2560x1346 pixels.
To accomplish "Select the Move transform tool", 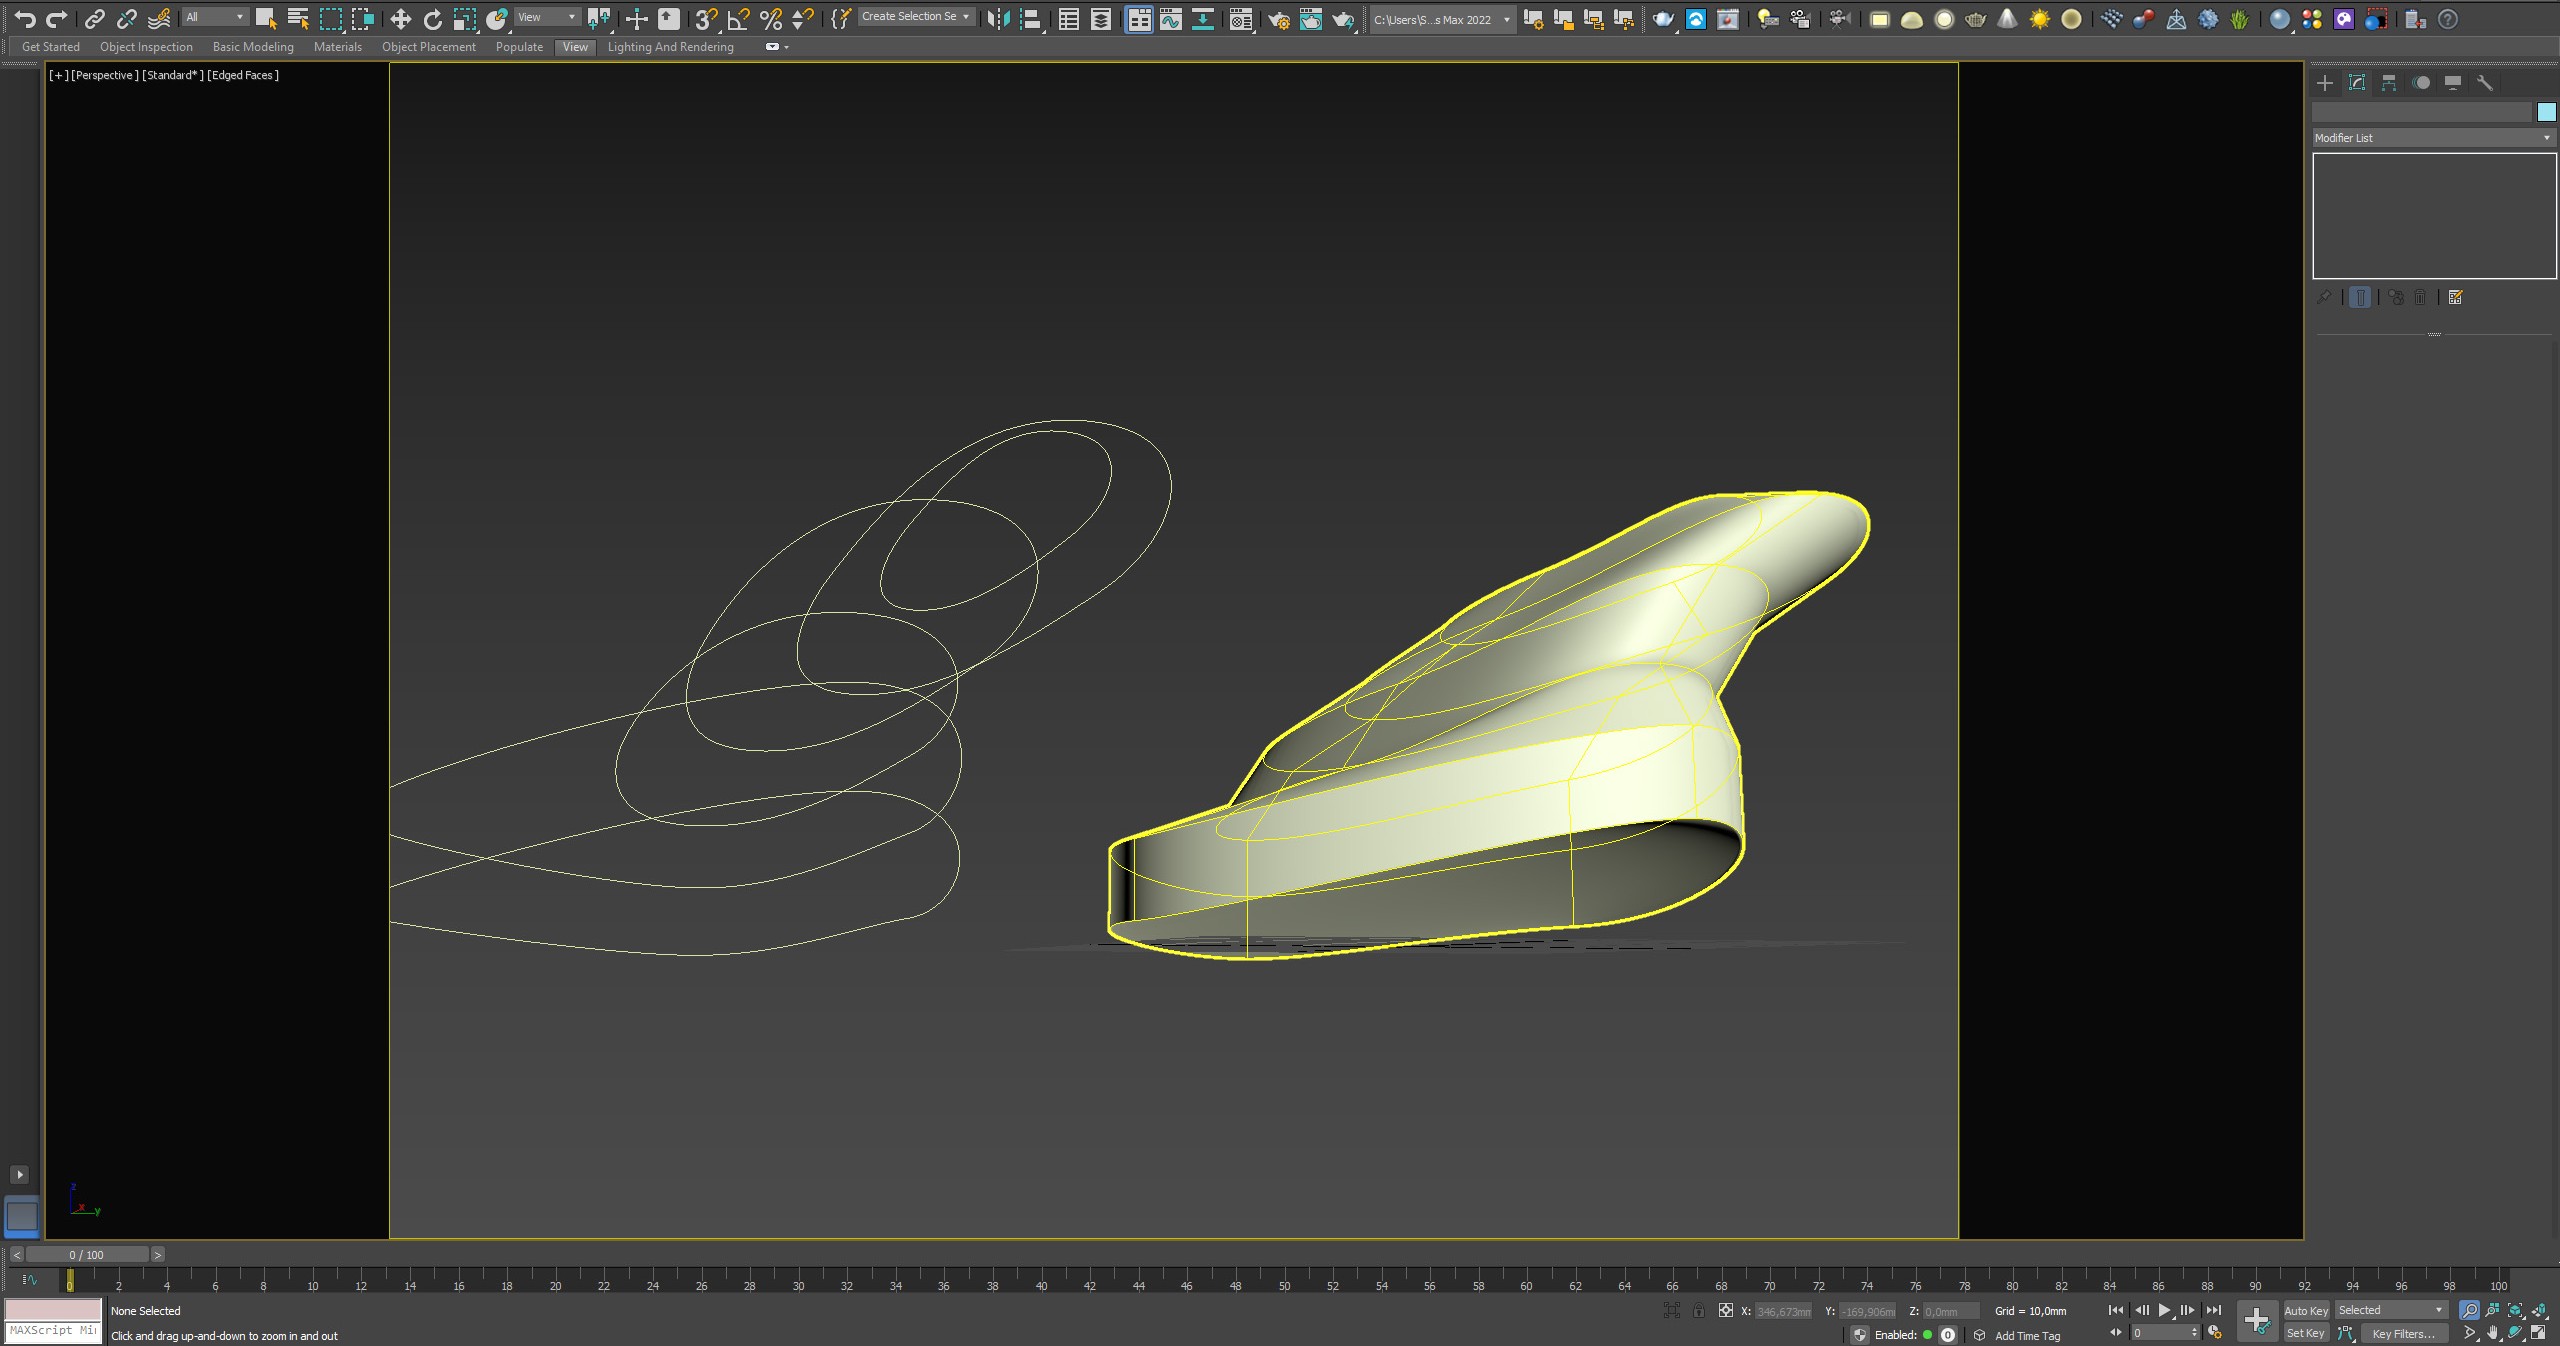I will [x=400, y=19].
